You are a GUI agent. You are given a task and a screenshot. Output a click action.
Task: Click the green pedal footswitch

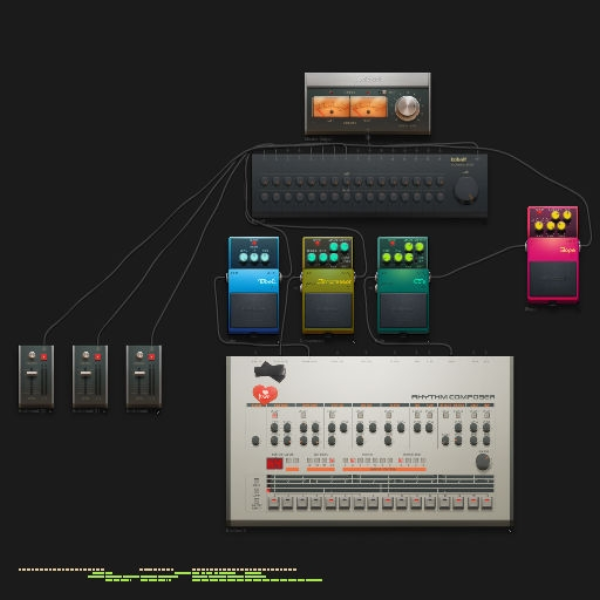403,310
